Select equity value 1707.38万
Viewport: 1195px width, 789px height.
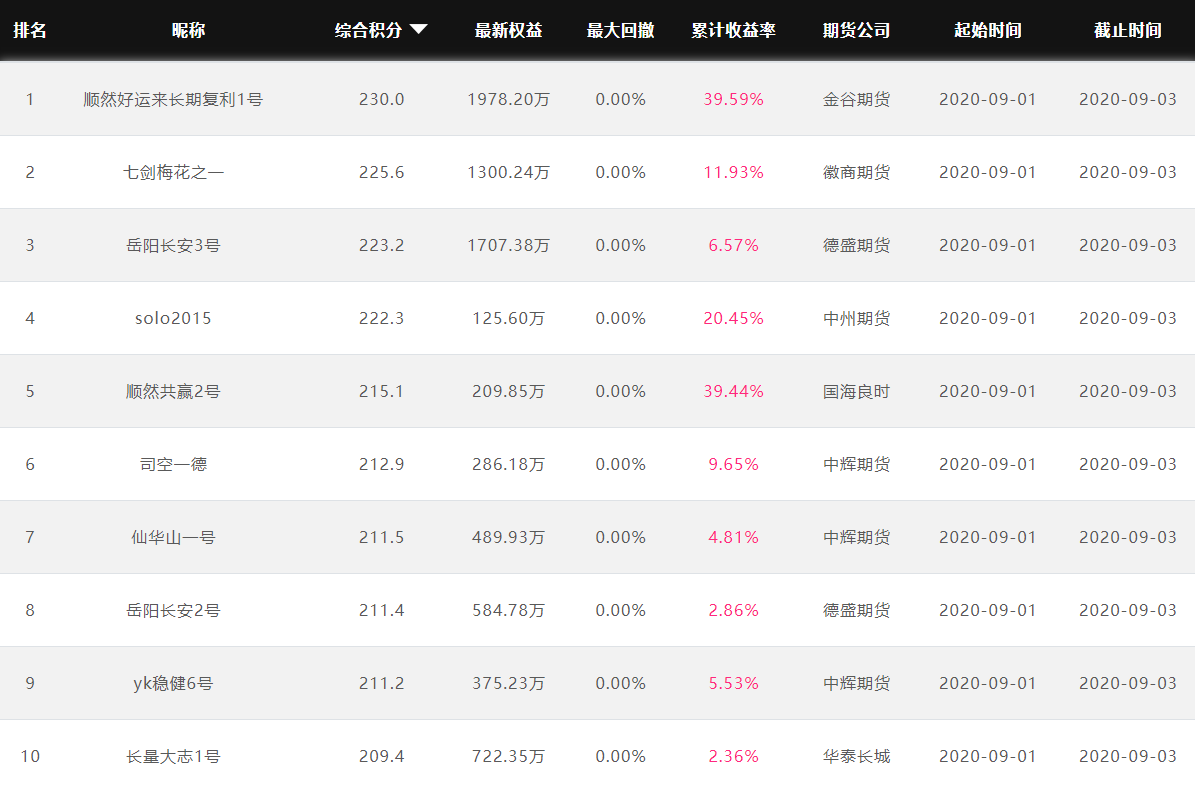tap(508, 245)
